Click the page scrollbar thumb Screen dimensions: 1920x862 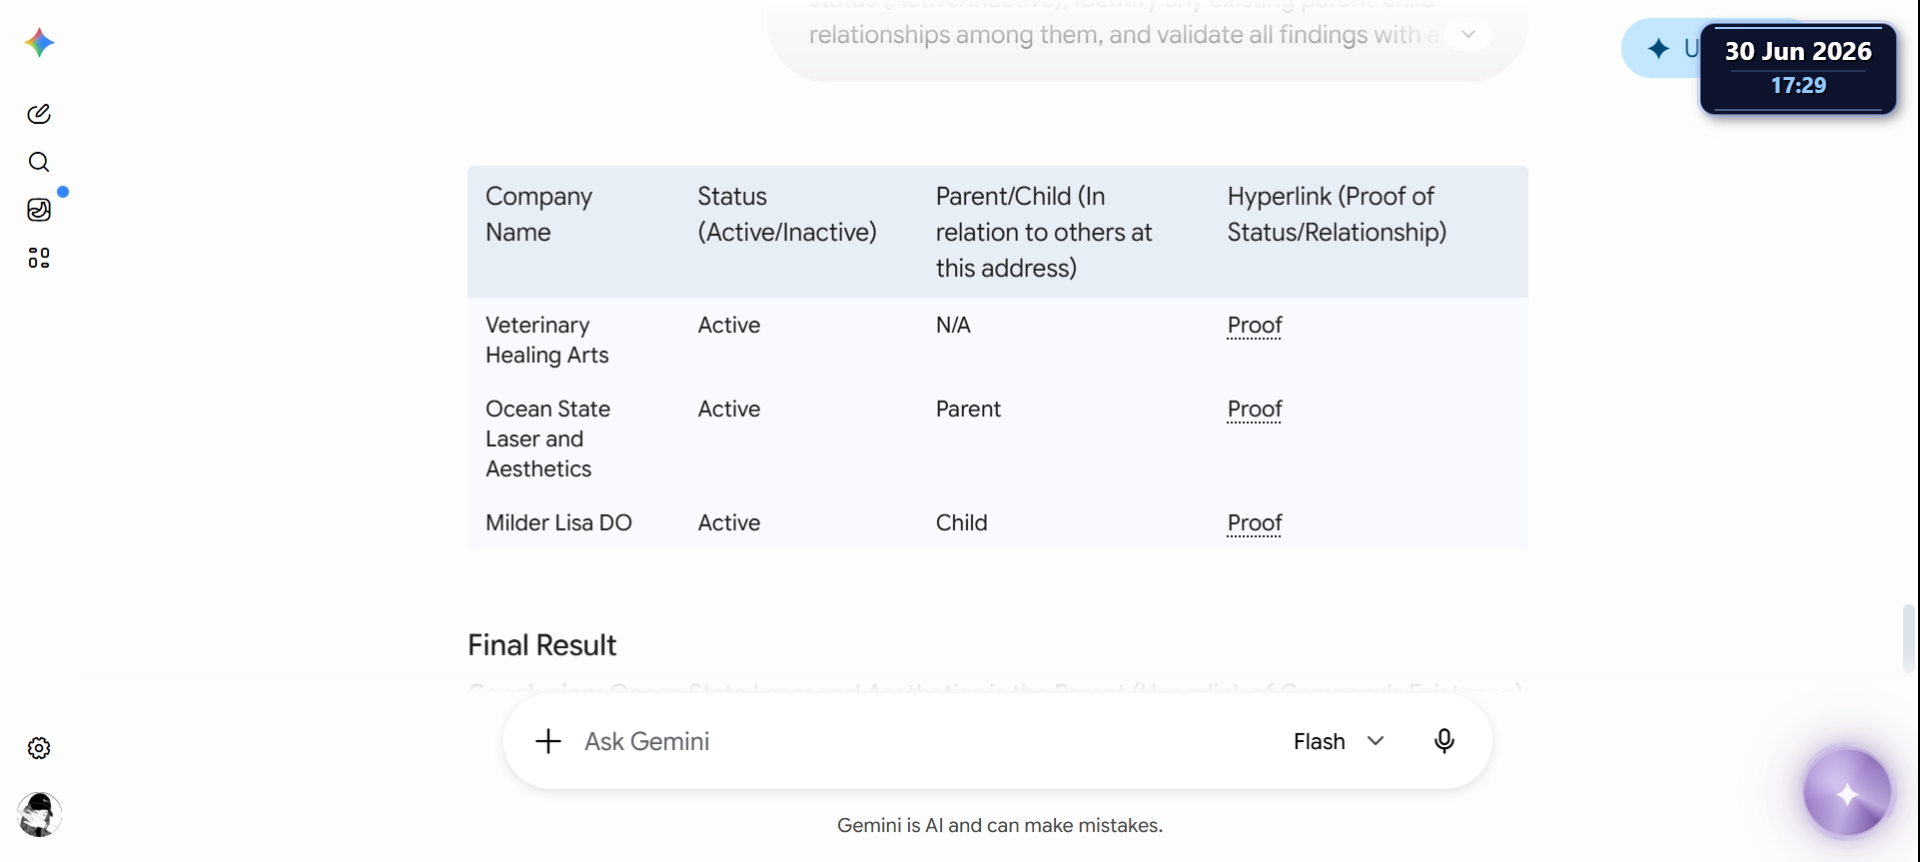click(1909, 638)
